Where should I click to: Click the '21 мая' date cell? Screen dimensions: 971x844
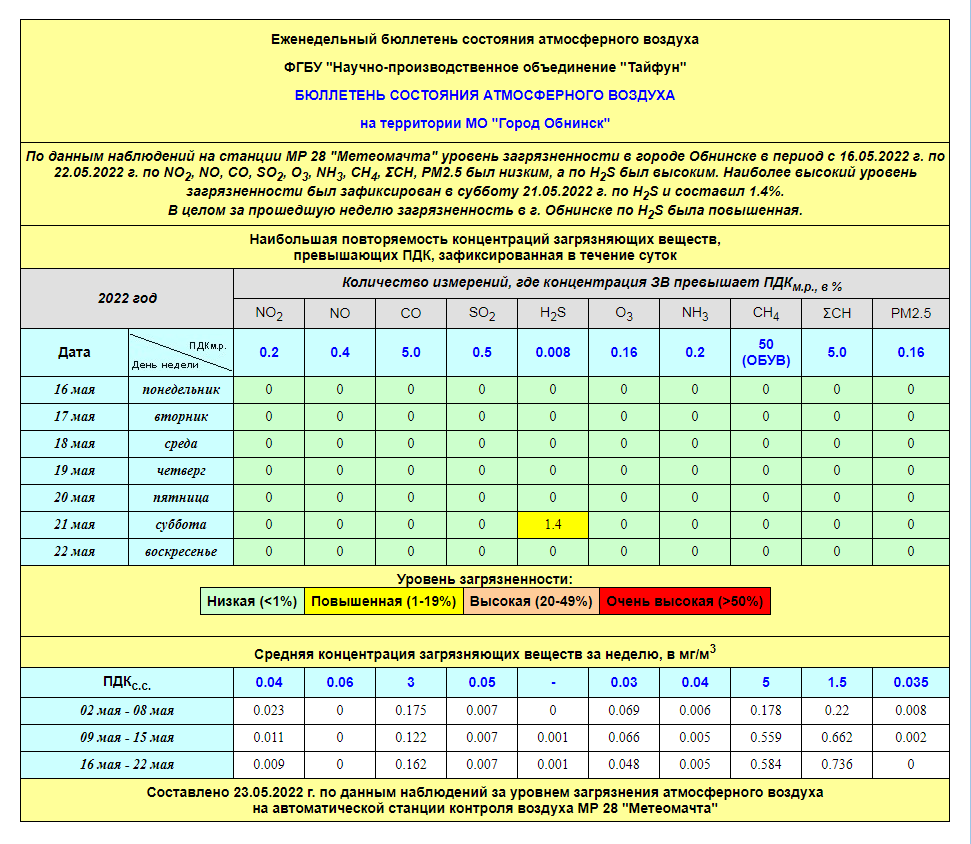coord(75,524)
